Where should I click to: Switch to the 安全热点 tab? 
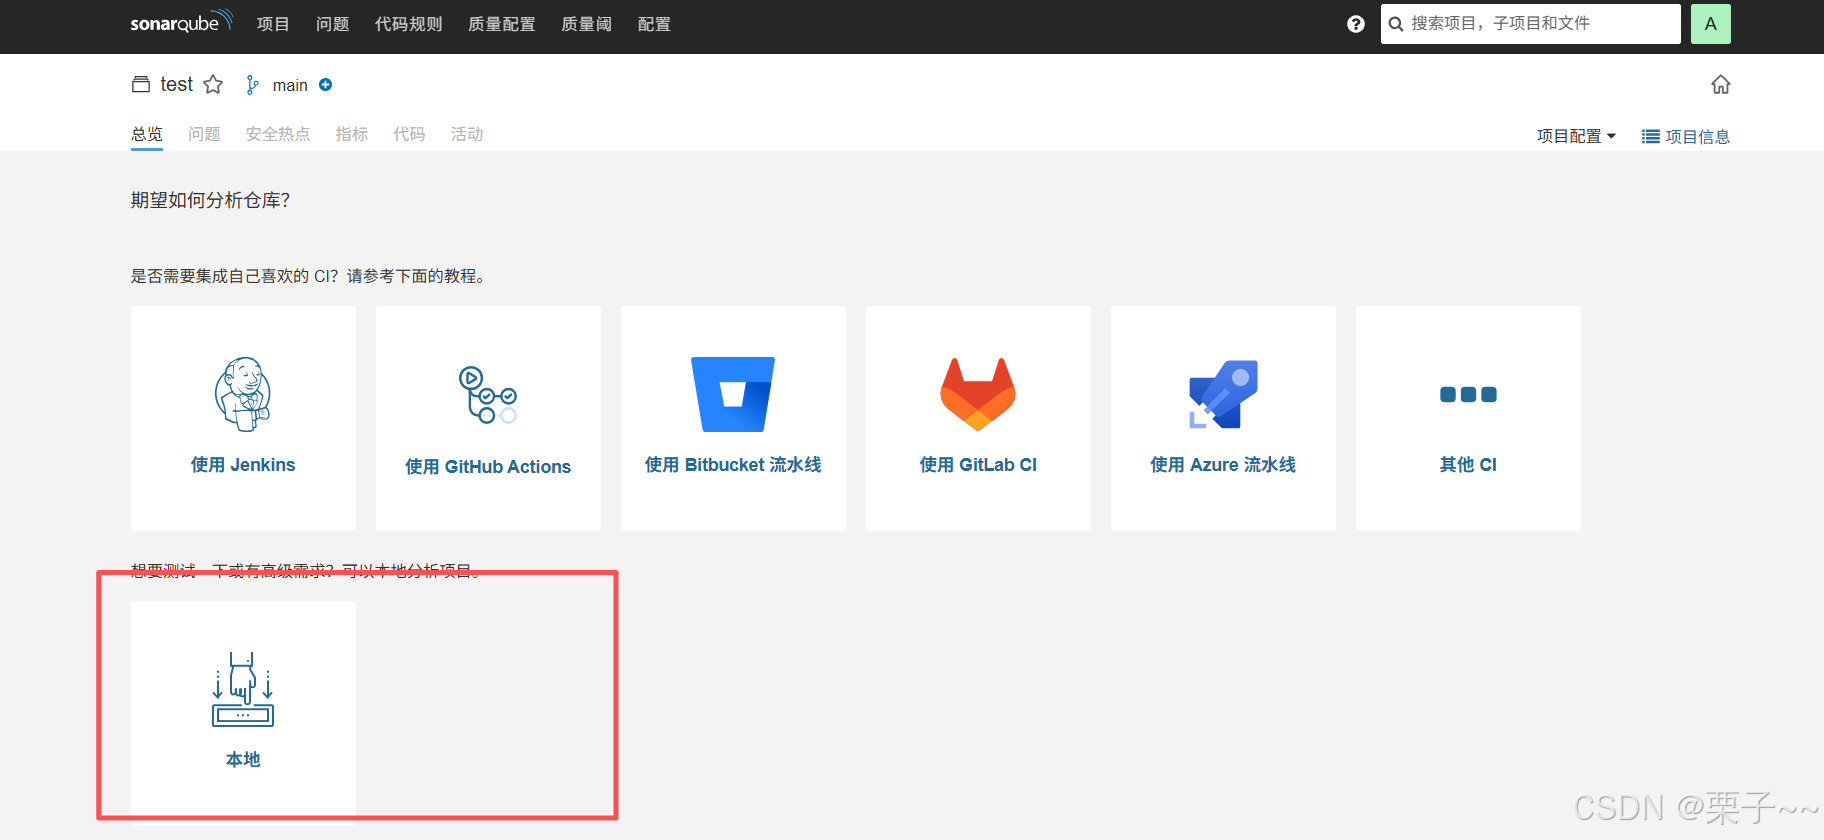click(278, 134)
